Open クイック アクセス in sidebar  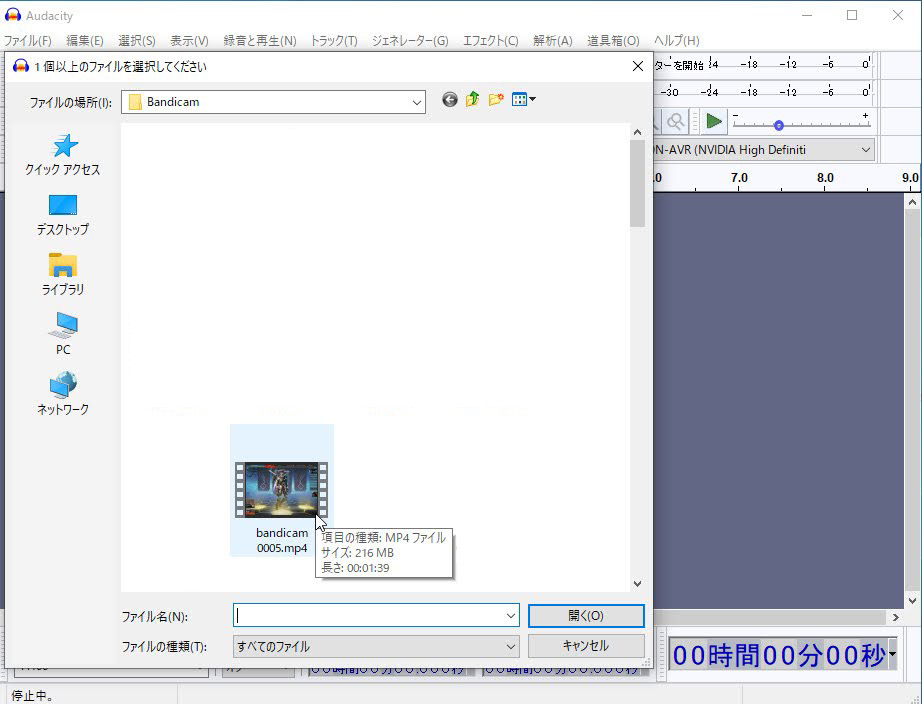pyautogui.click(x=63, y=155)
